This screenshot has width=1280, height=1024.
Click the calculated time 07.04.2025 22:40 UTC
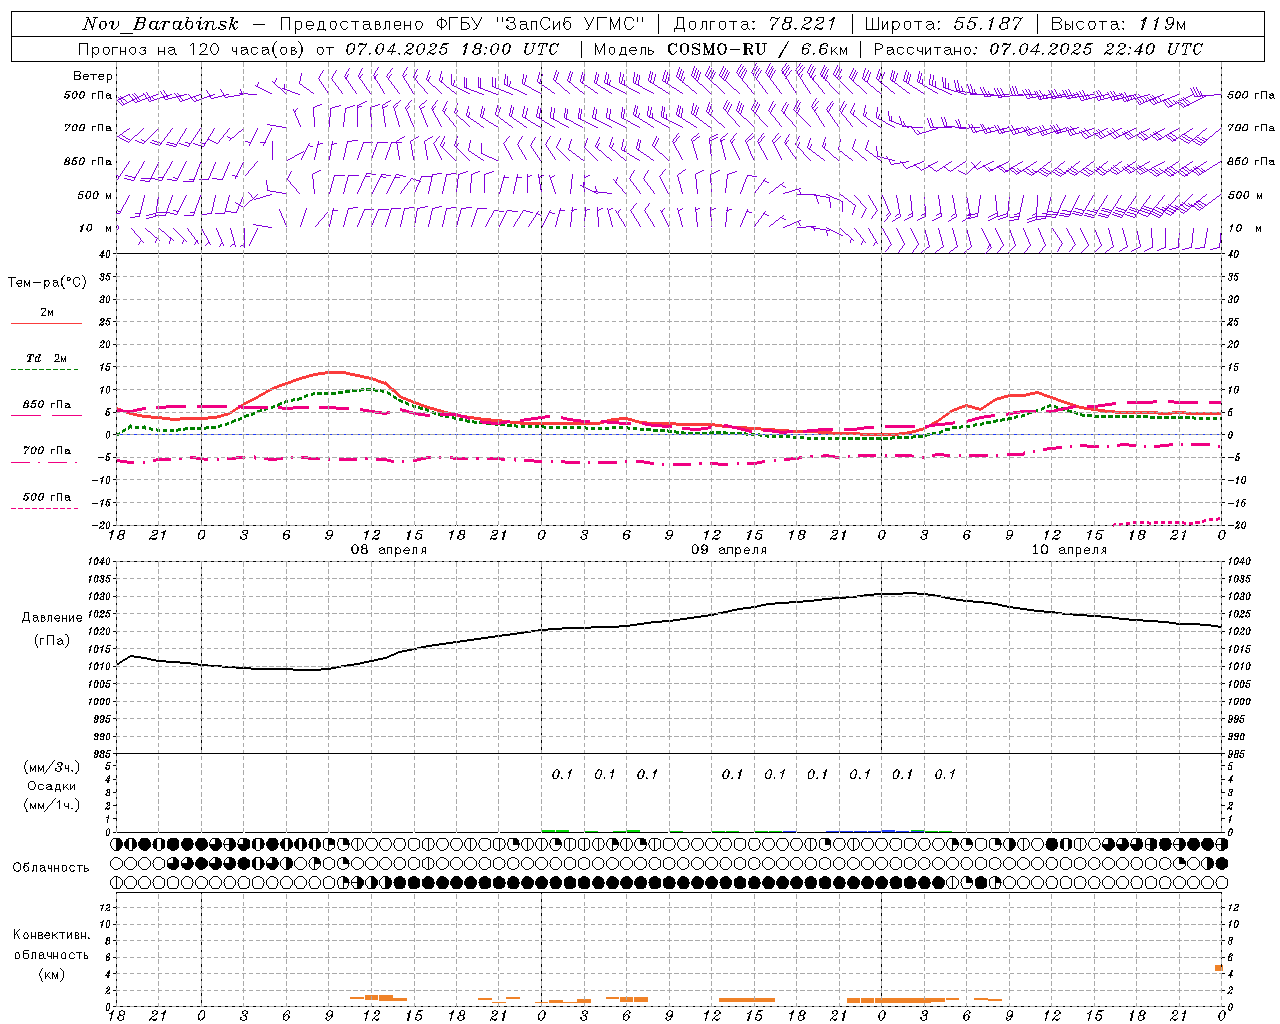1096,49
